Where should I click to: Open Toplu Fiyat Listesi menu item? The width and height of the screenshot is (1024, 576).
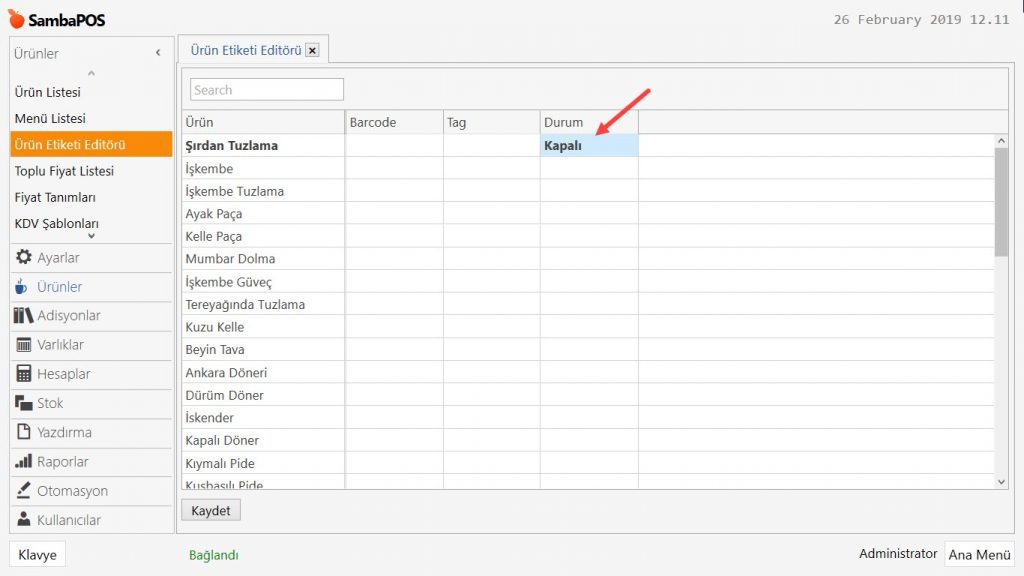64,171
